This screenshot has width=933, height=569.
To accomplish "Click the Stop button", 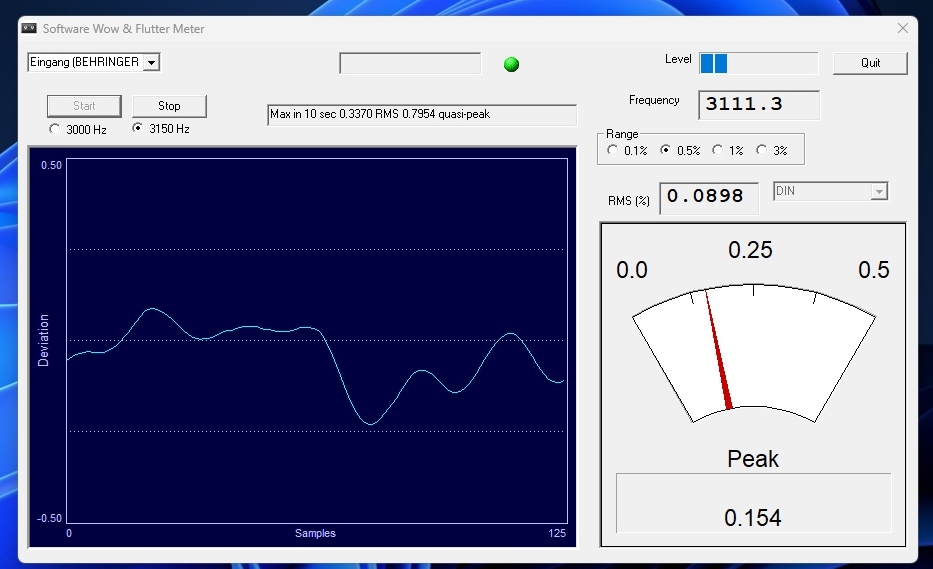I will (x=169, y=106).
